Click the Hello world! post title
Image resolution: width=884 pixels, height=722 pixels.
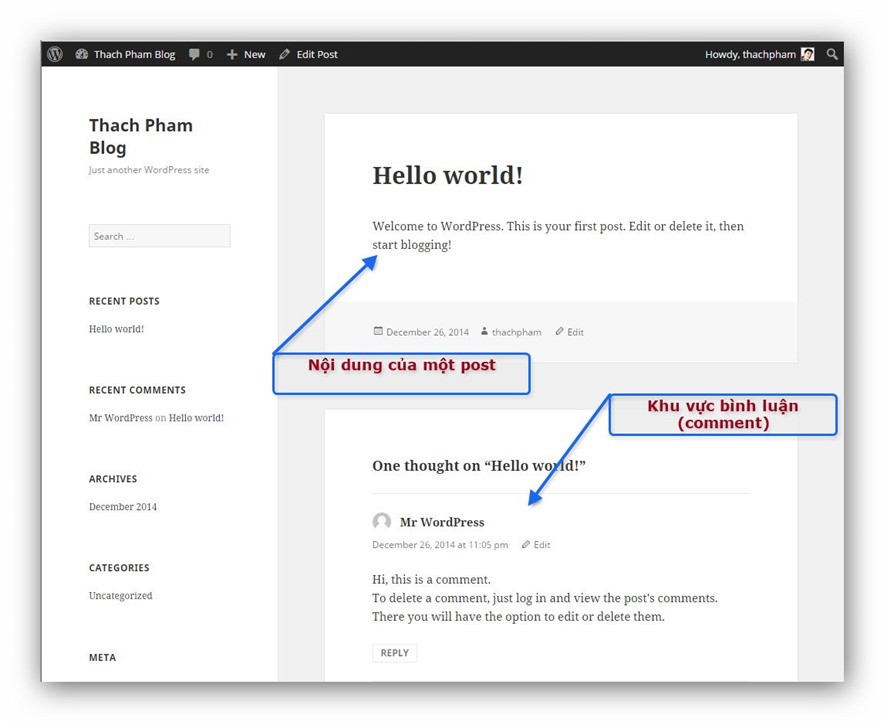click(x=448, y=175)
